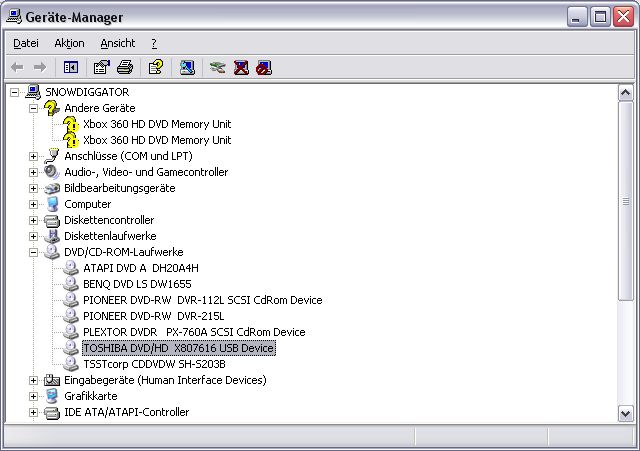Click the vertical scrollbar down arrow
The width and height of the screenshot is (640, 451).
coord(626,413)
